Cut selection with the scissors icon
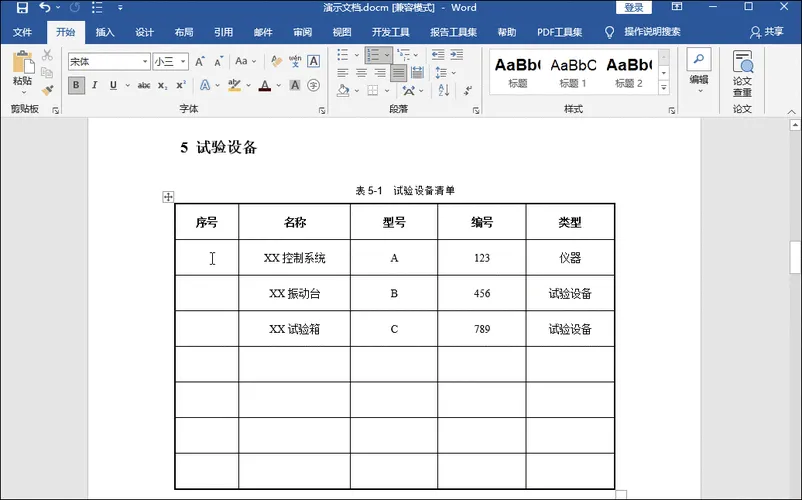Viewport: 802px width, 500px height. [x=47, y=55]
